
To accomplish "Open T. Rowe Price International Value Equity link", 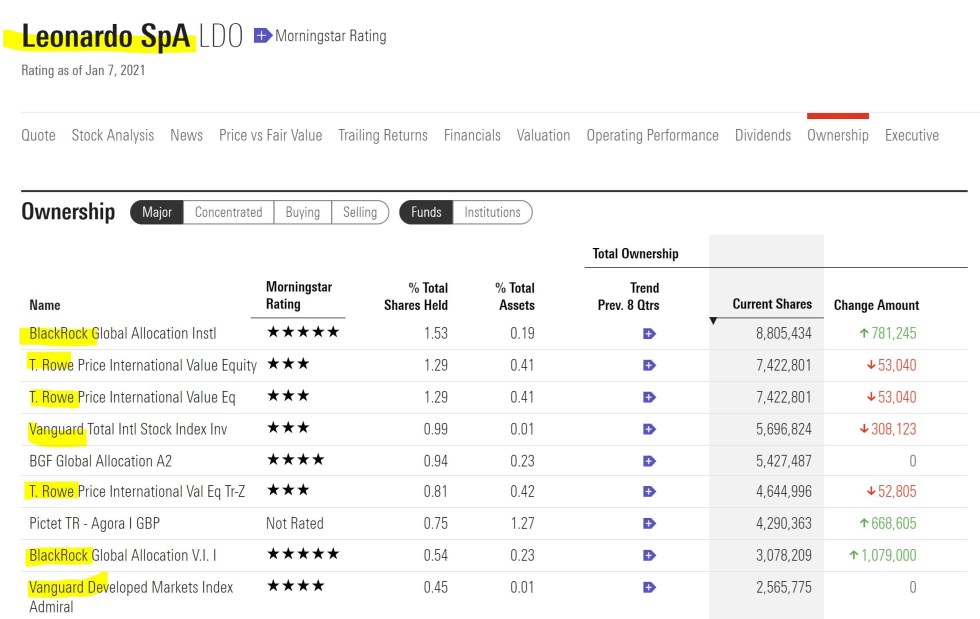I will (x=143, y=365).
